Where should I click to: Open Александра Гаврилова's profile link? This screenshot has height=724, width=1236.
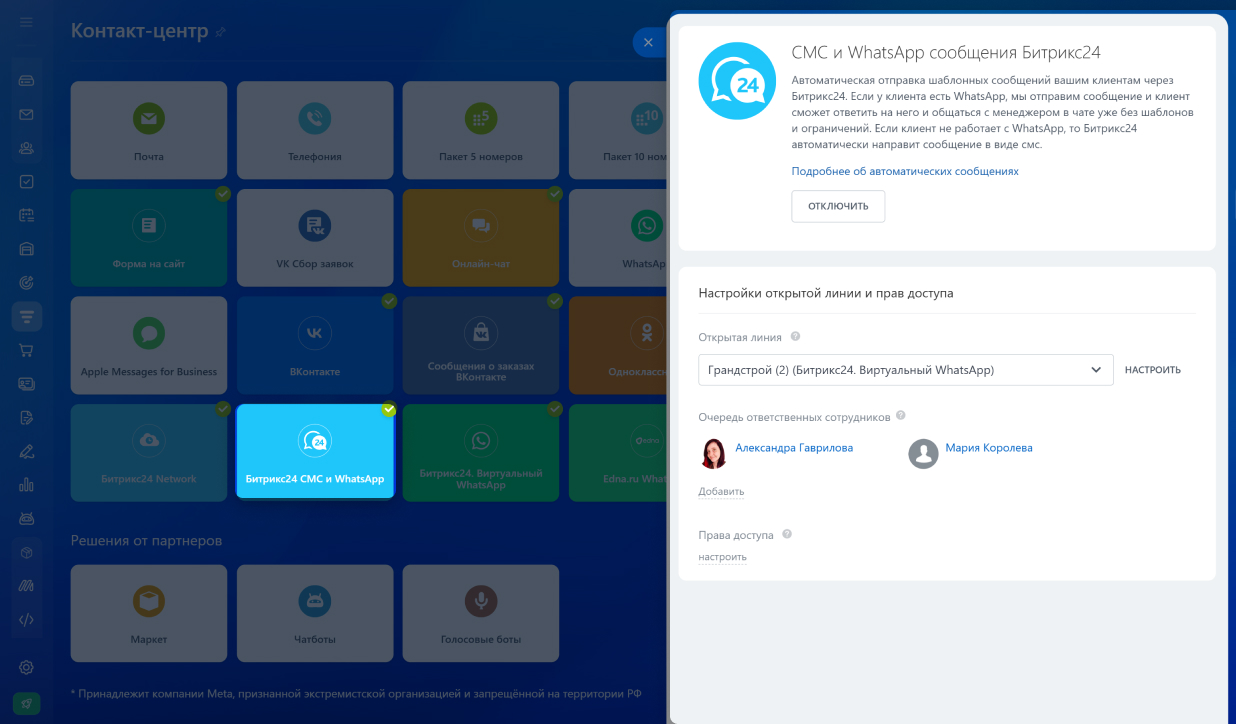click(x=794, y=448)
